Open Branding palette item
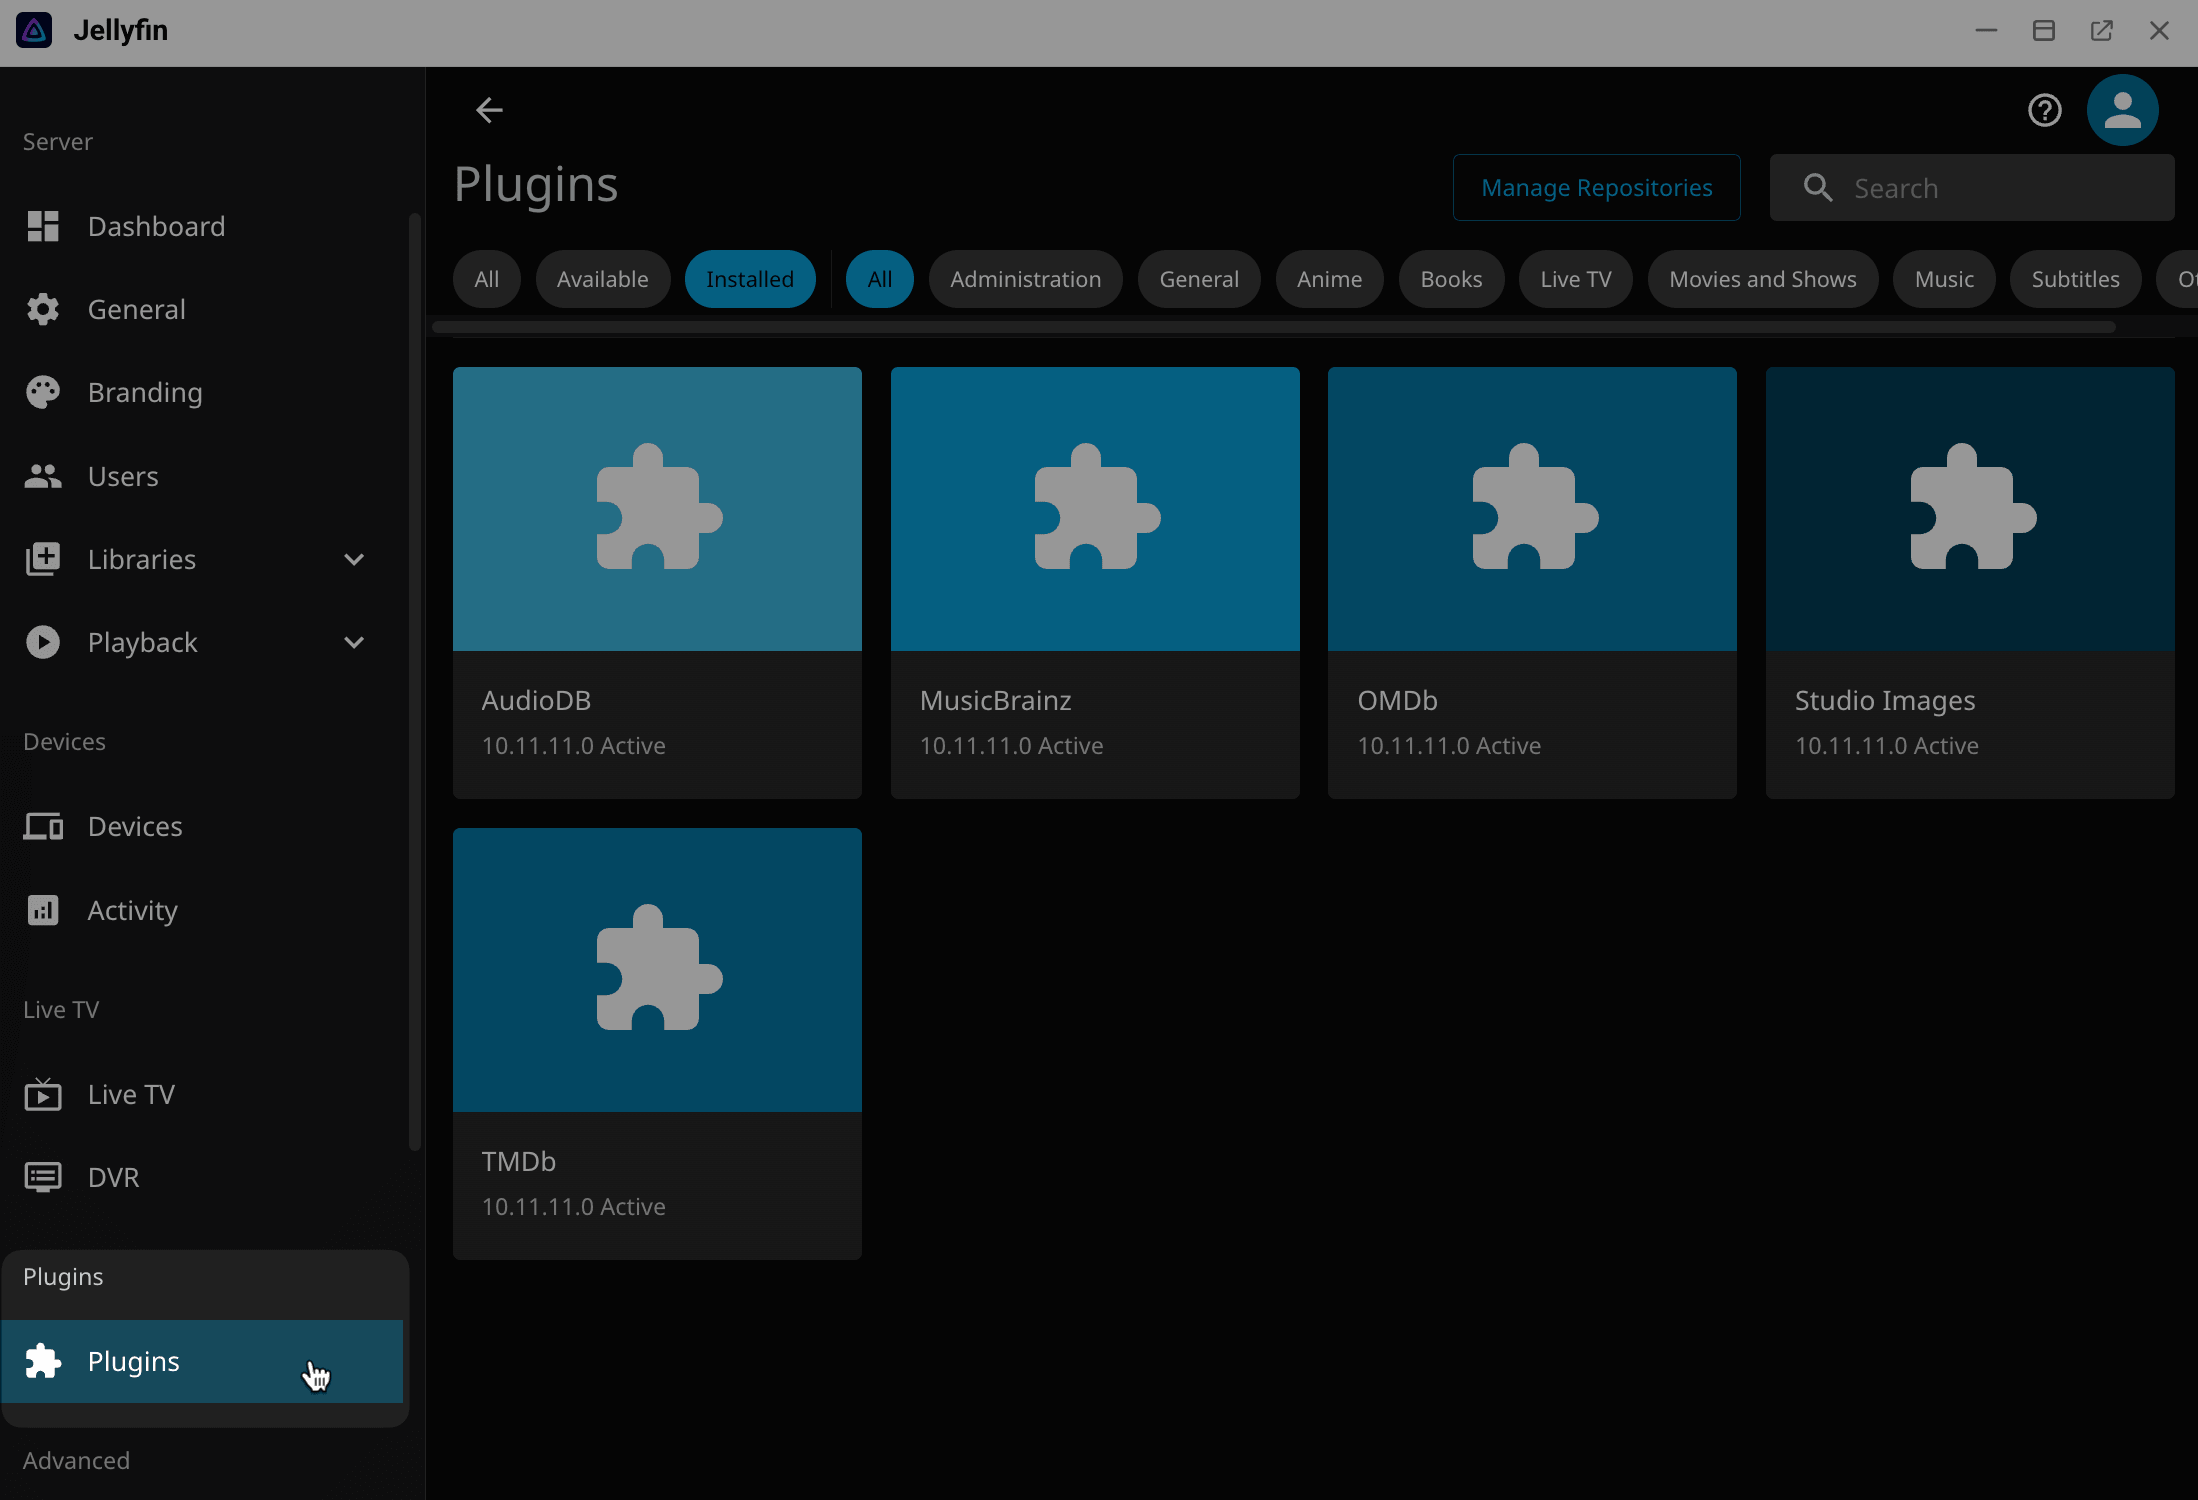Screen dimensions: 2198x1500 pyautogui.click(x=201, y=392)
